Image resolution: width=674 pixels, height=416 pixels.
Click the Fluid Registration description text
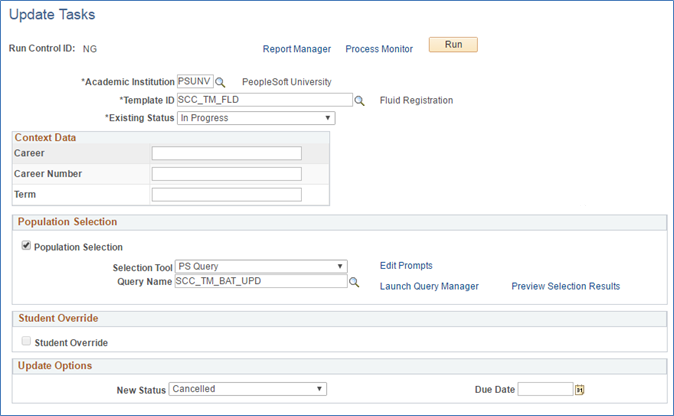point(416,100)
